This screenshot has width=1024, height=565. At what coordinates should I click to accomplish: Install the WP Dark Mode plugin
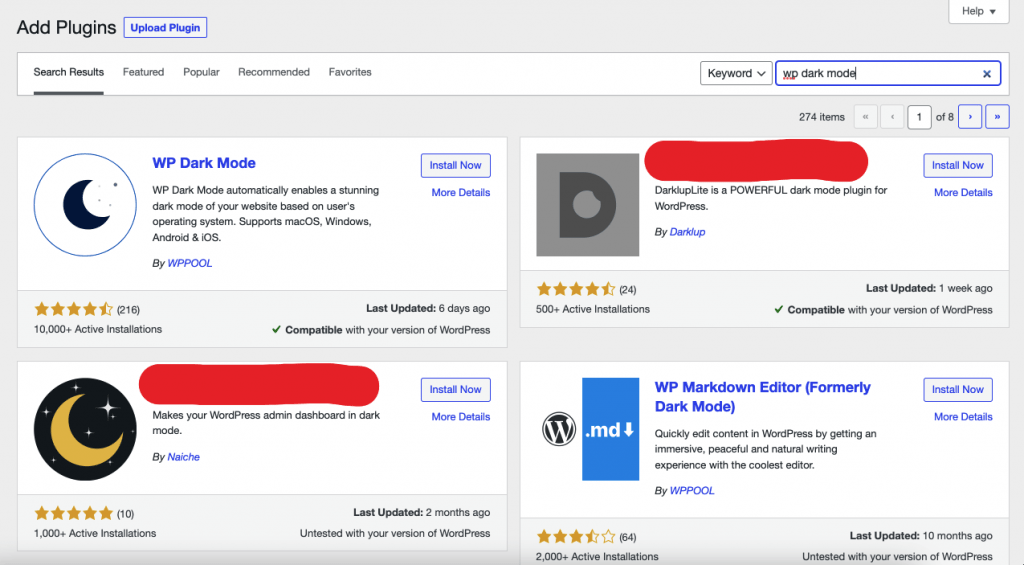click(x=455, y=165)
